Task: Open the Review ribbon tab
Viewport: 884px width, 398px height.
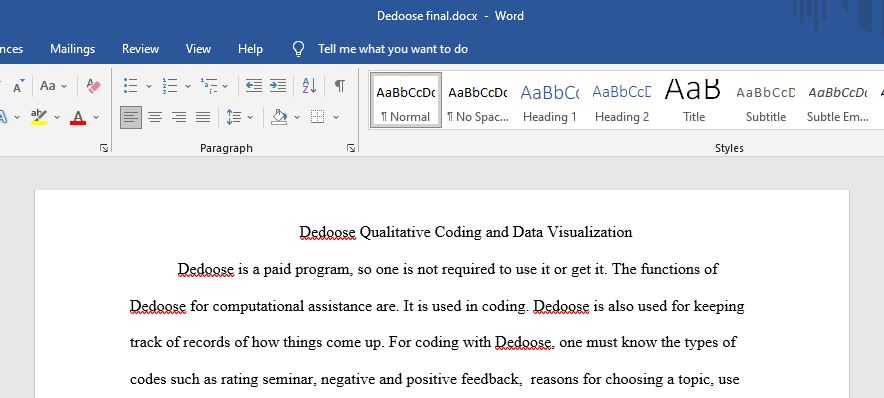Action: coord(140,49)
